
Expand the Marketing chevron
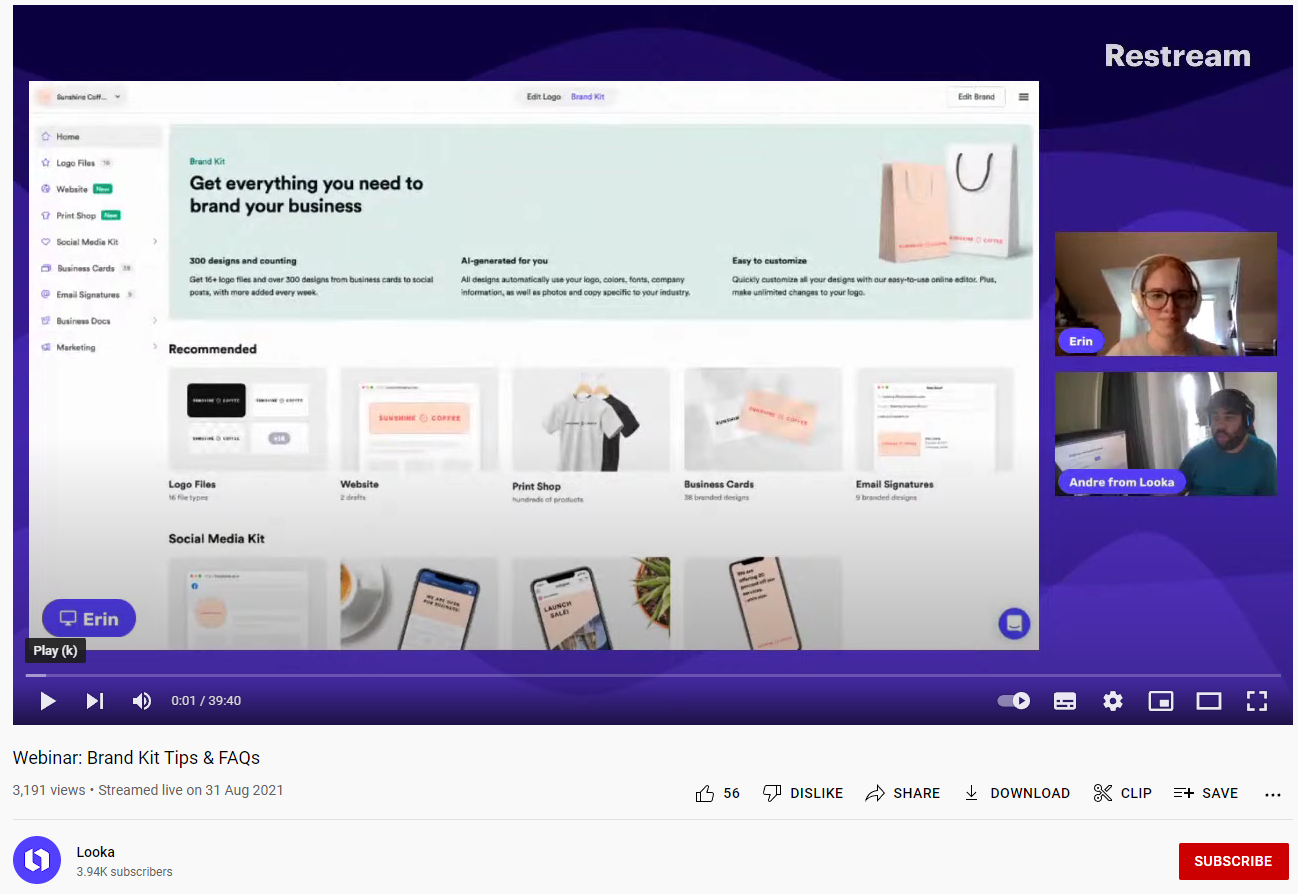pyautogui.click(x=155, y=347)
